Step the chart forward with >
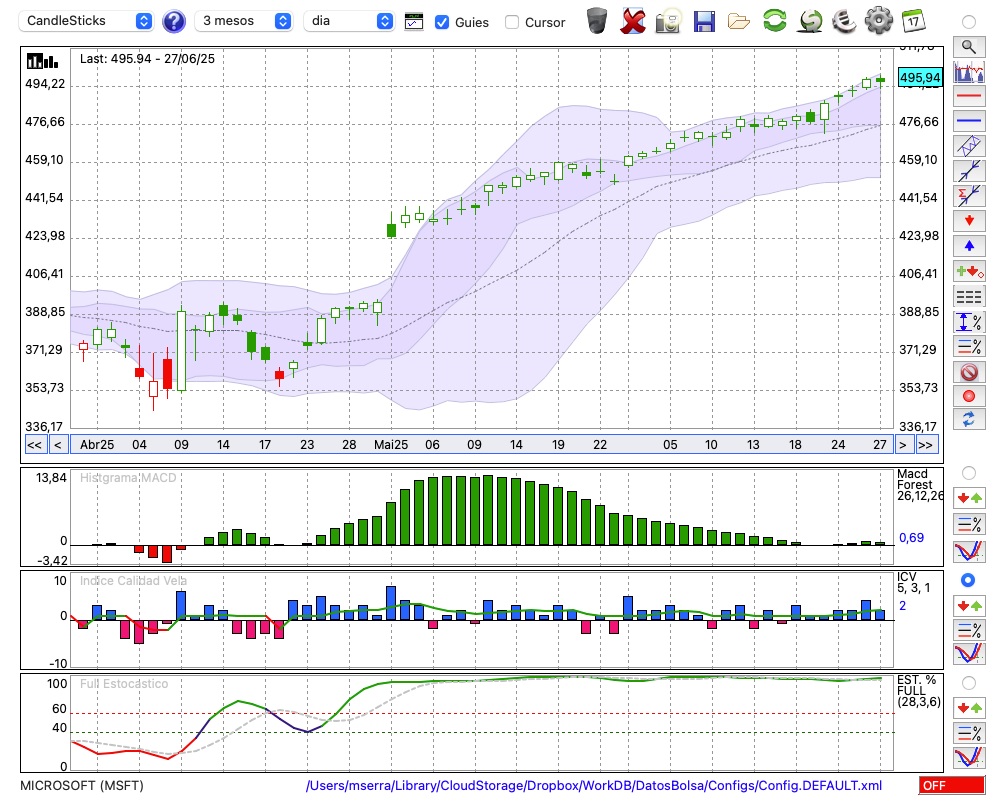1000x800 pixels. pyautogui.click(x=902, y=445)
